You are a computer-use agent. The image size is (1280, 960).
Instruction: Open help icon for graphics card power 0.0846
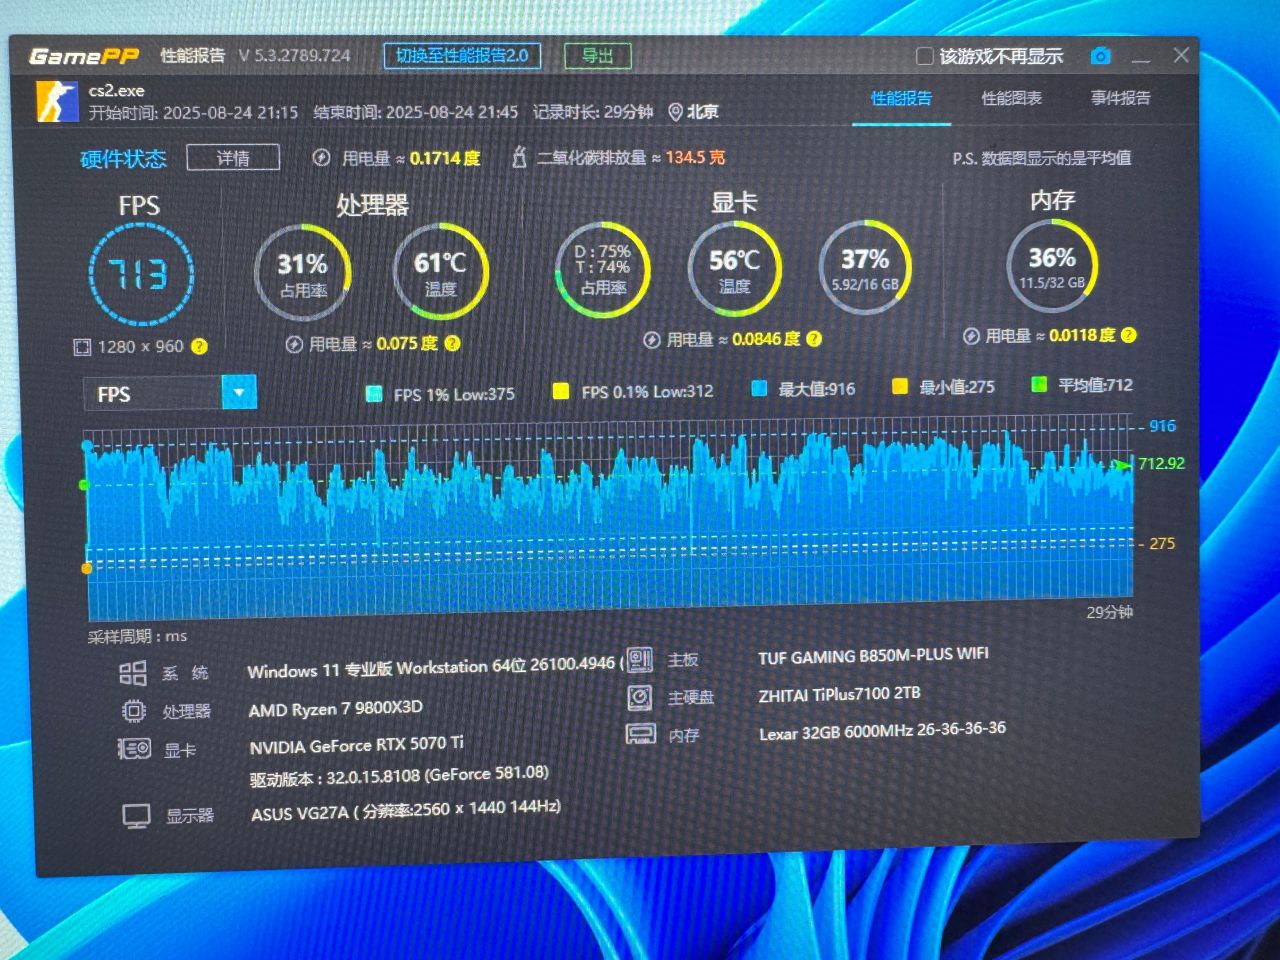pyautogui.click(x=814, y=339)
